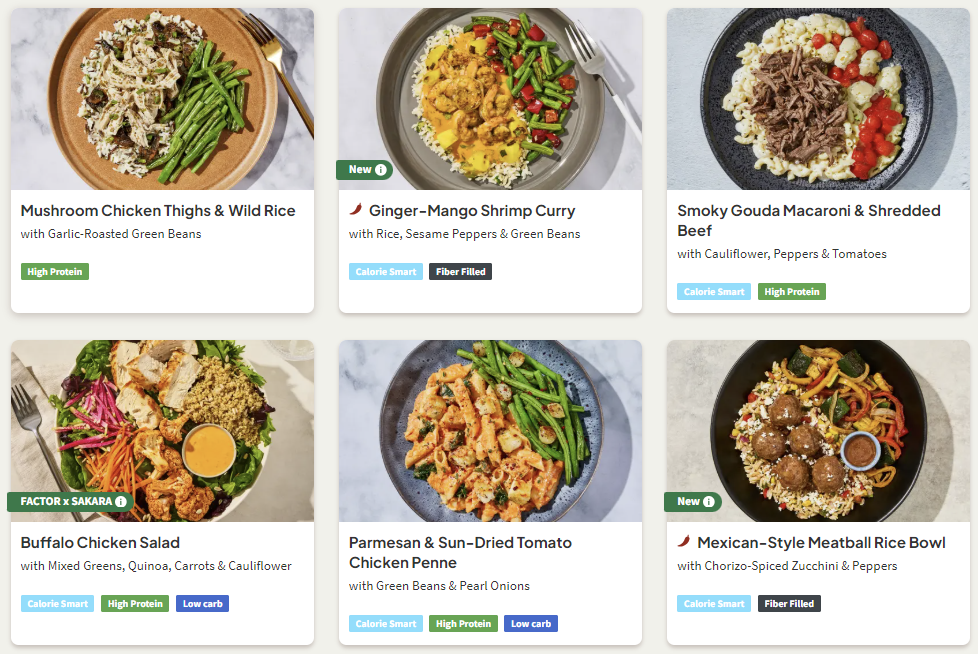Screen dimensions: 978x654
Task: Click info icon on Ginger-Mango Shrimp Curry's New badge
Action: tap(382, 170)
